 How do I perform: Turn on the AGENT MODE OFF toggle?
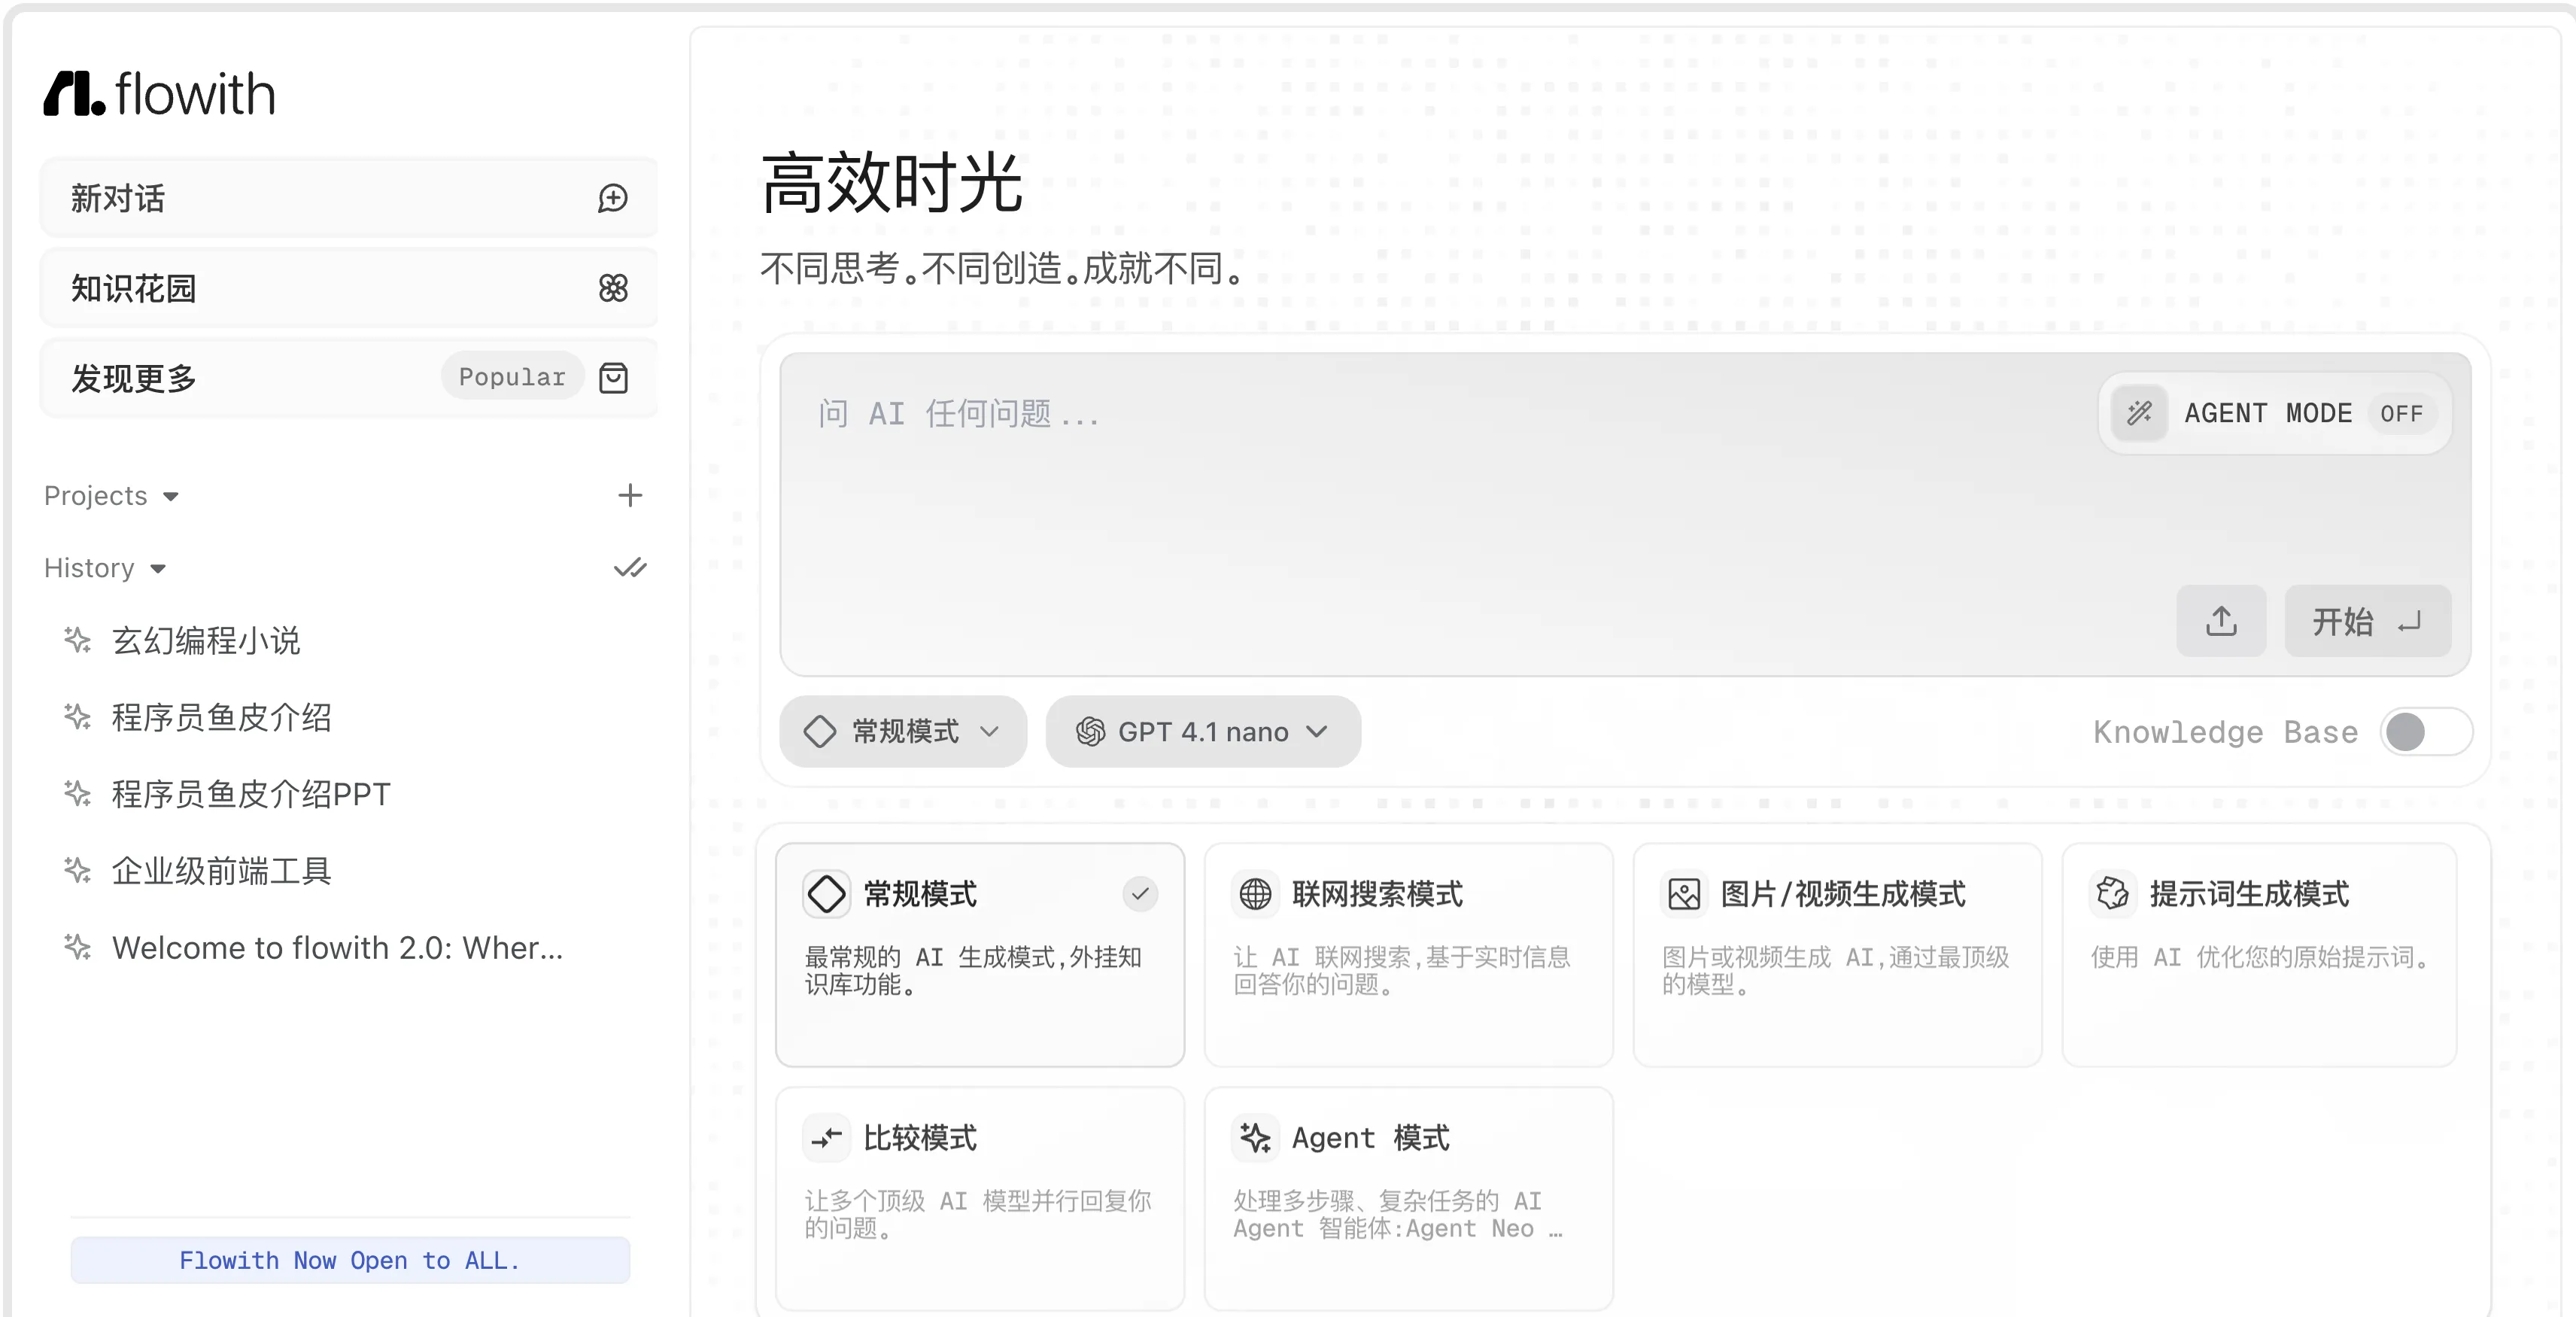[2400, 413]
